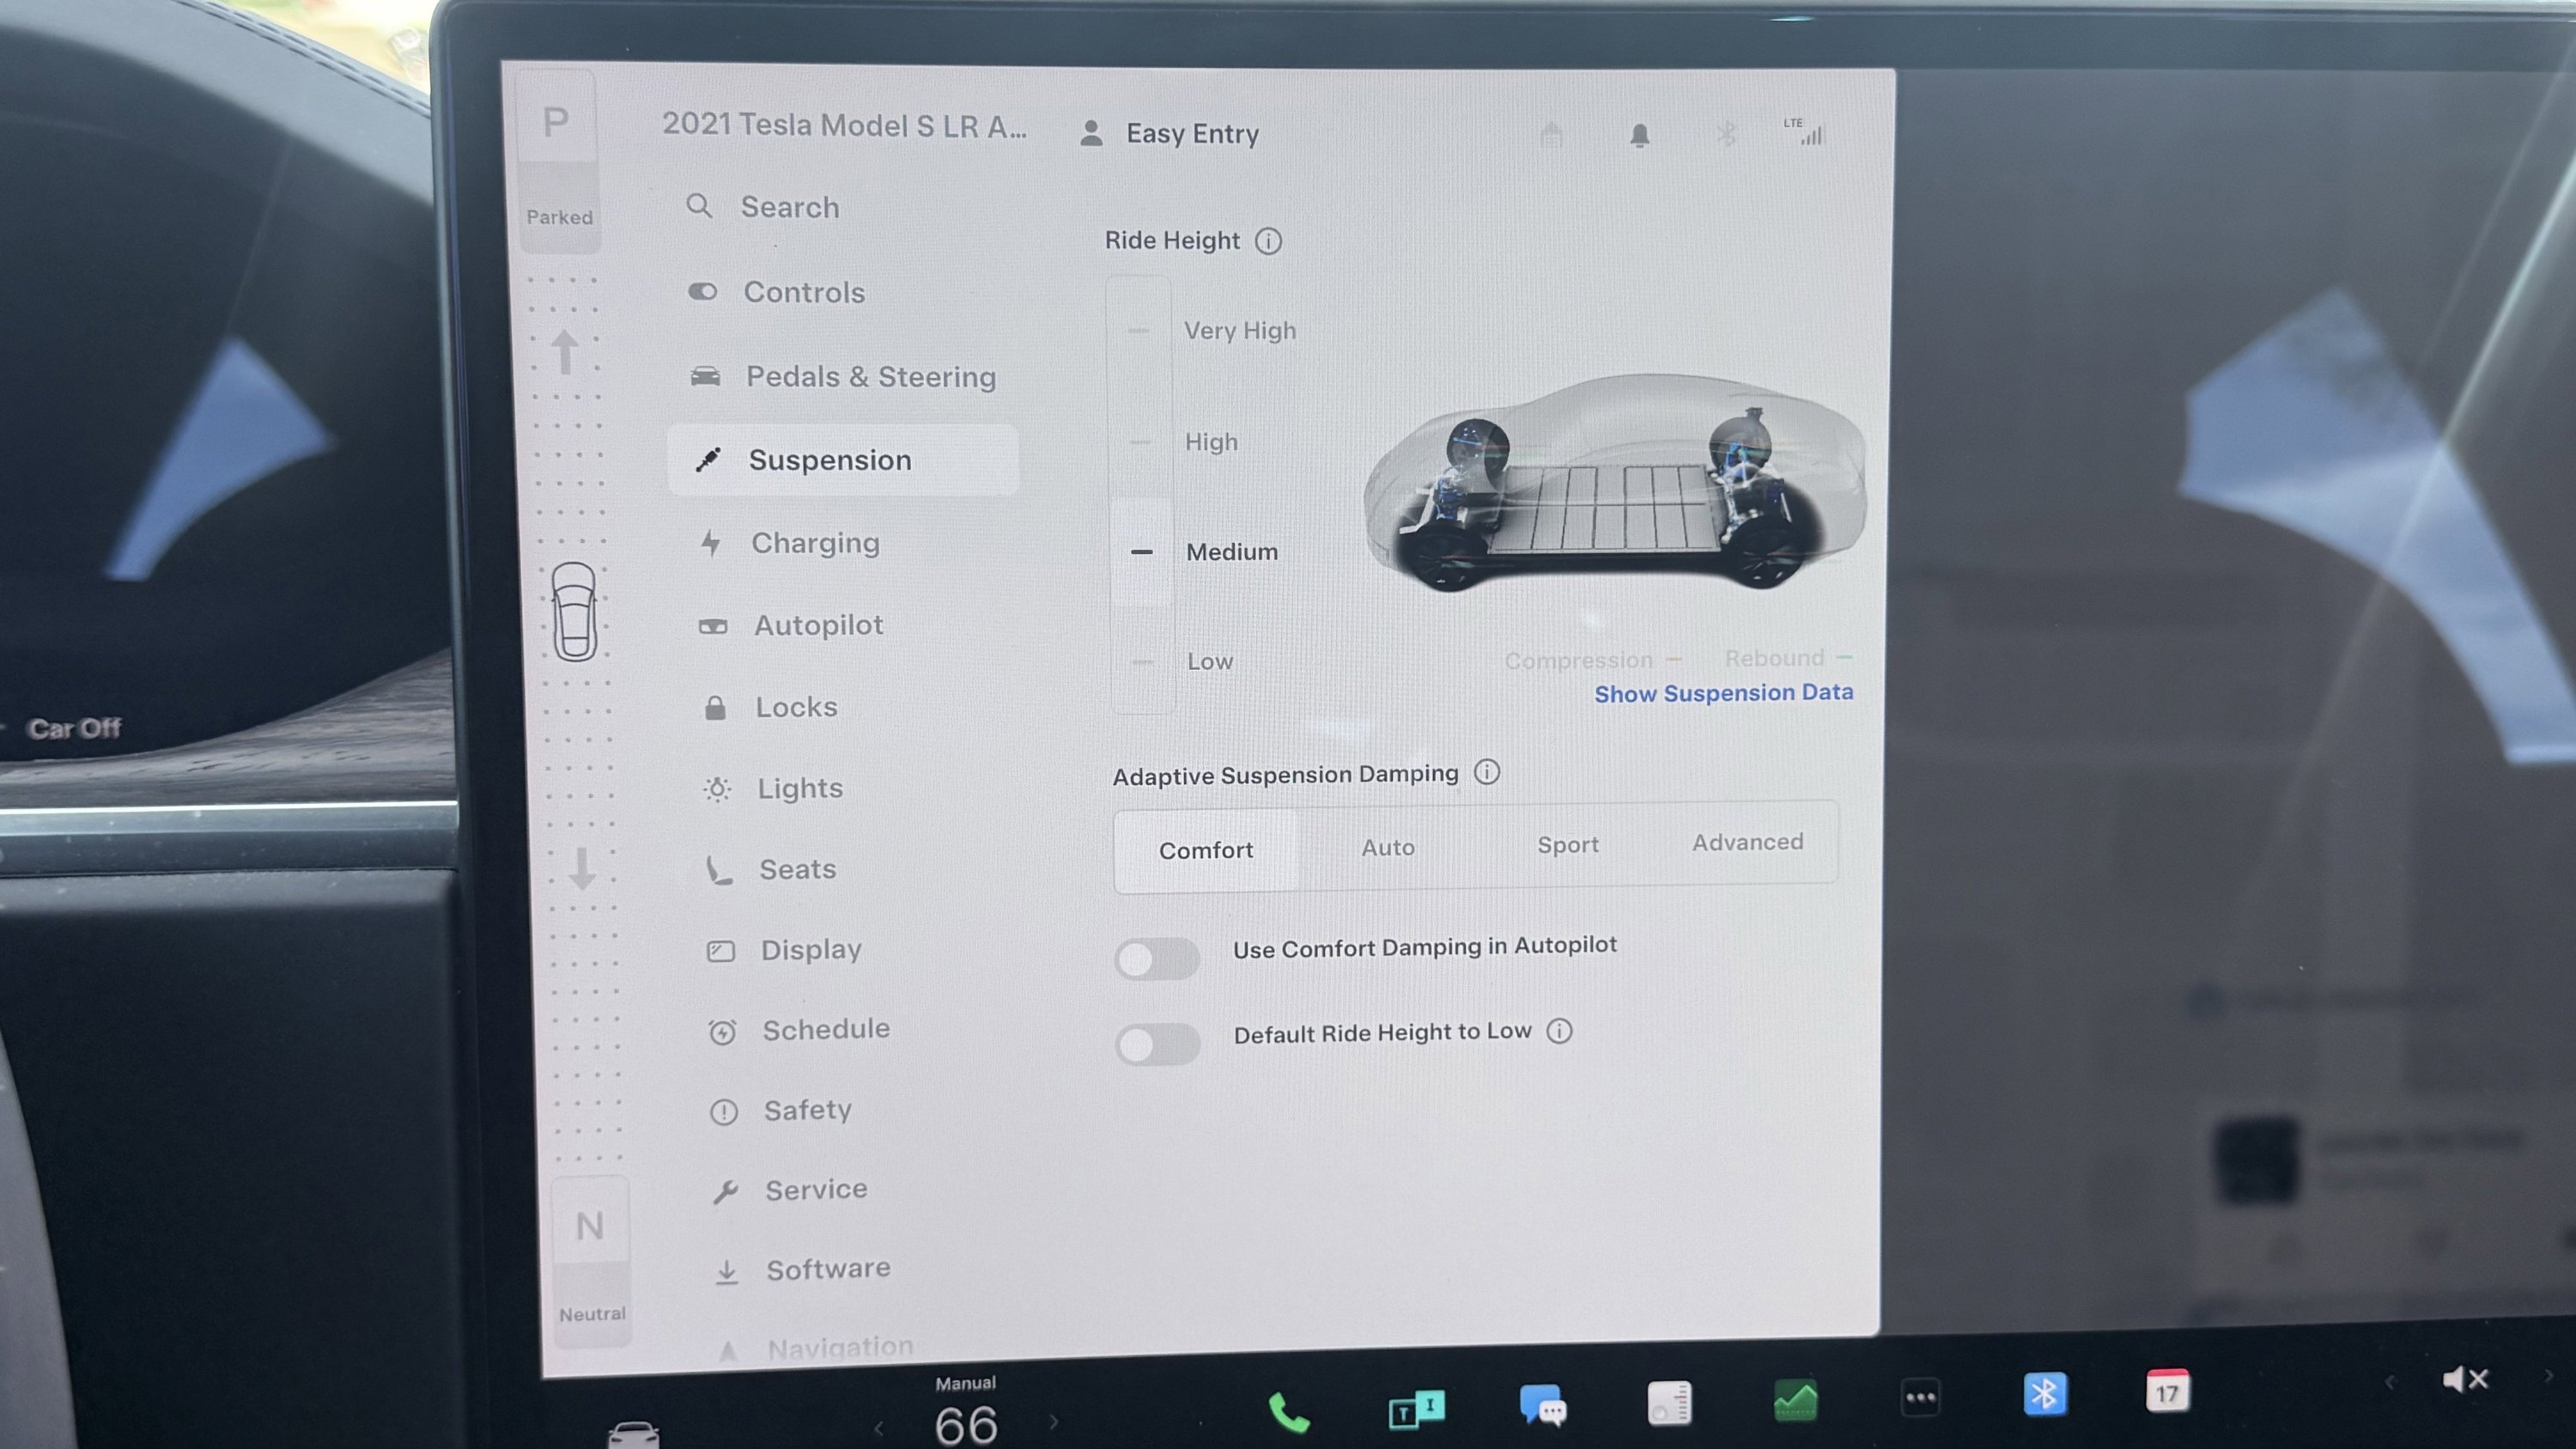Select the Advanced damping tab
Screen dimensions: 2576x1449
click(1747, 843)
